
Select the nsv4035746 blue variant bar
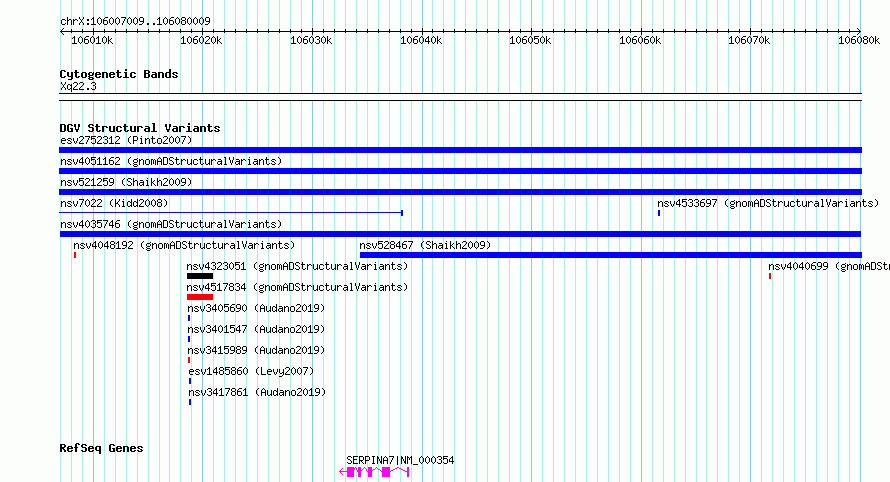pos(460,234)
